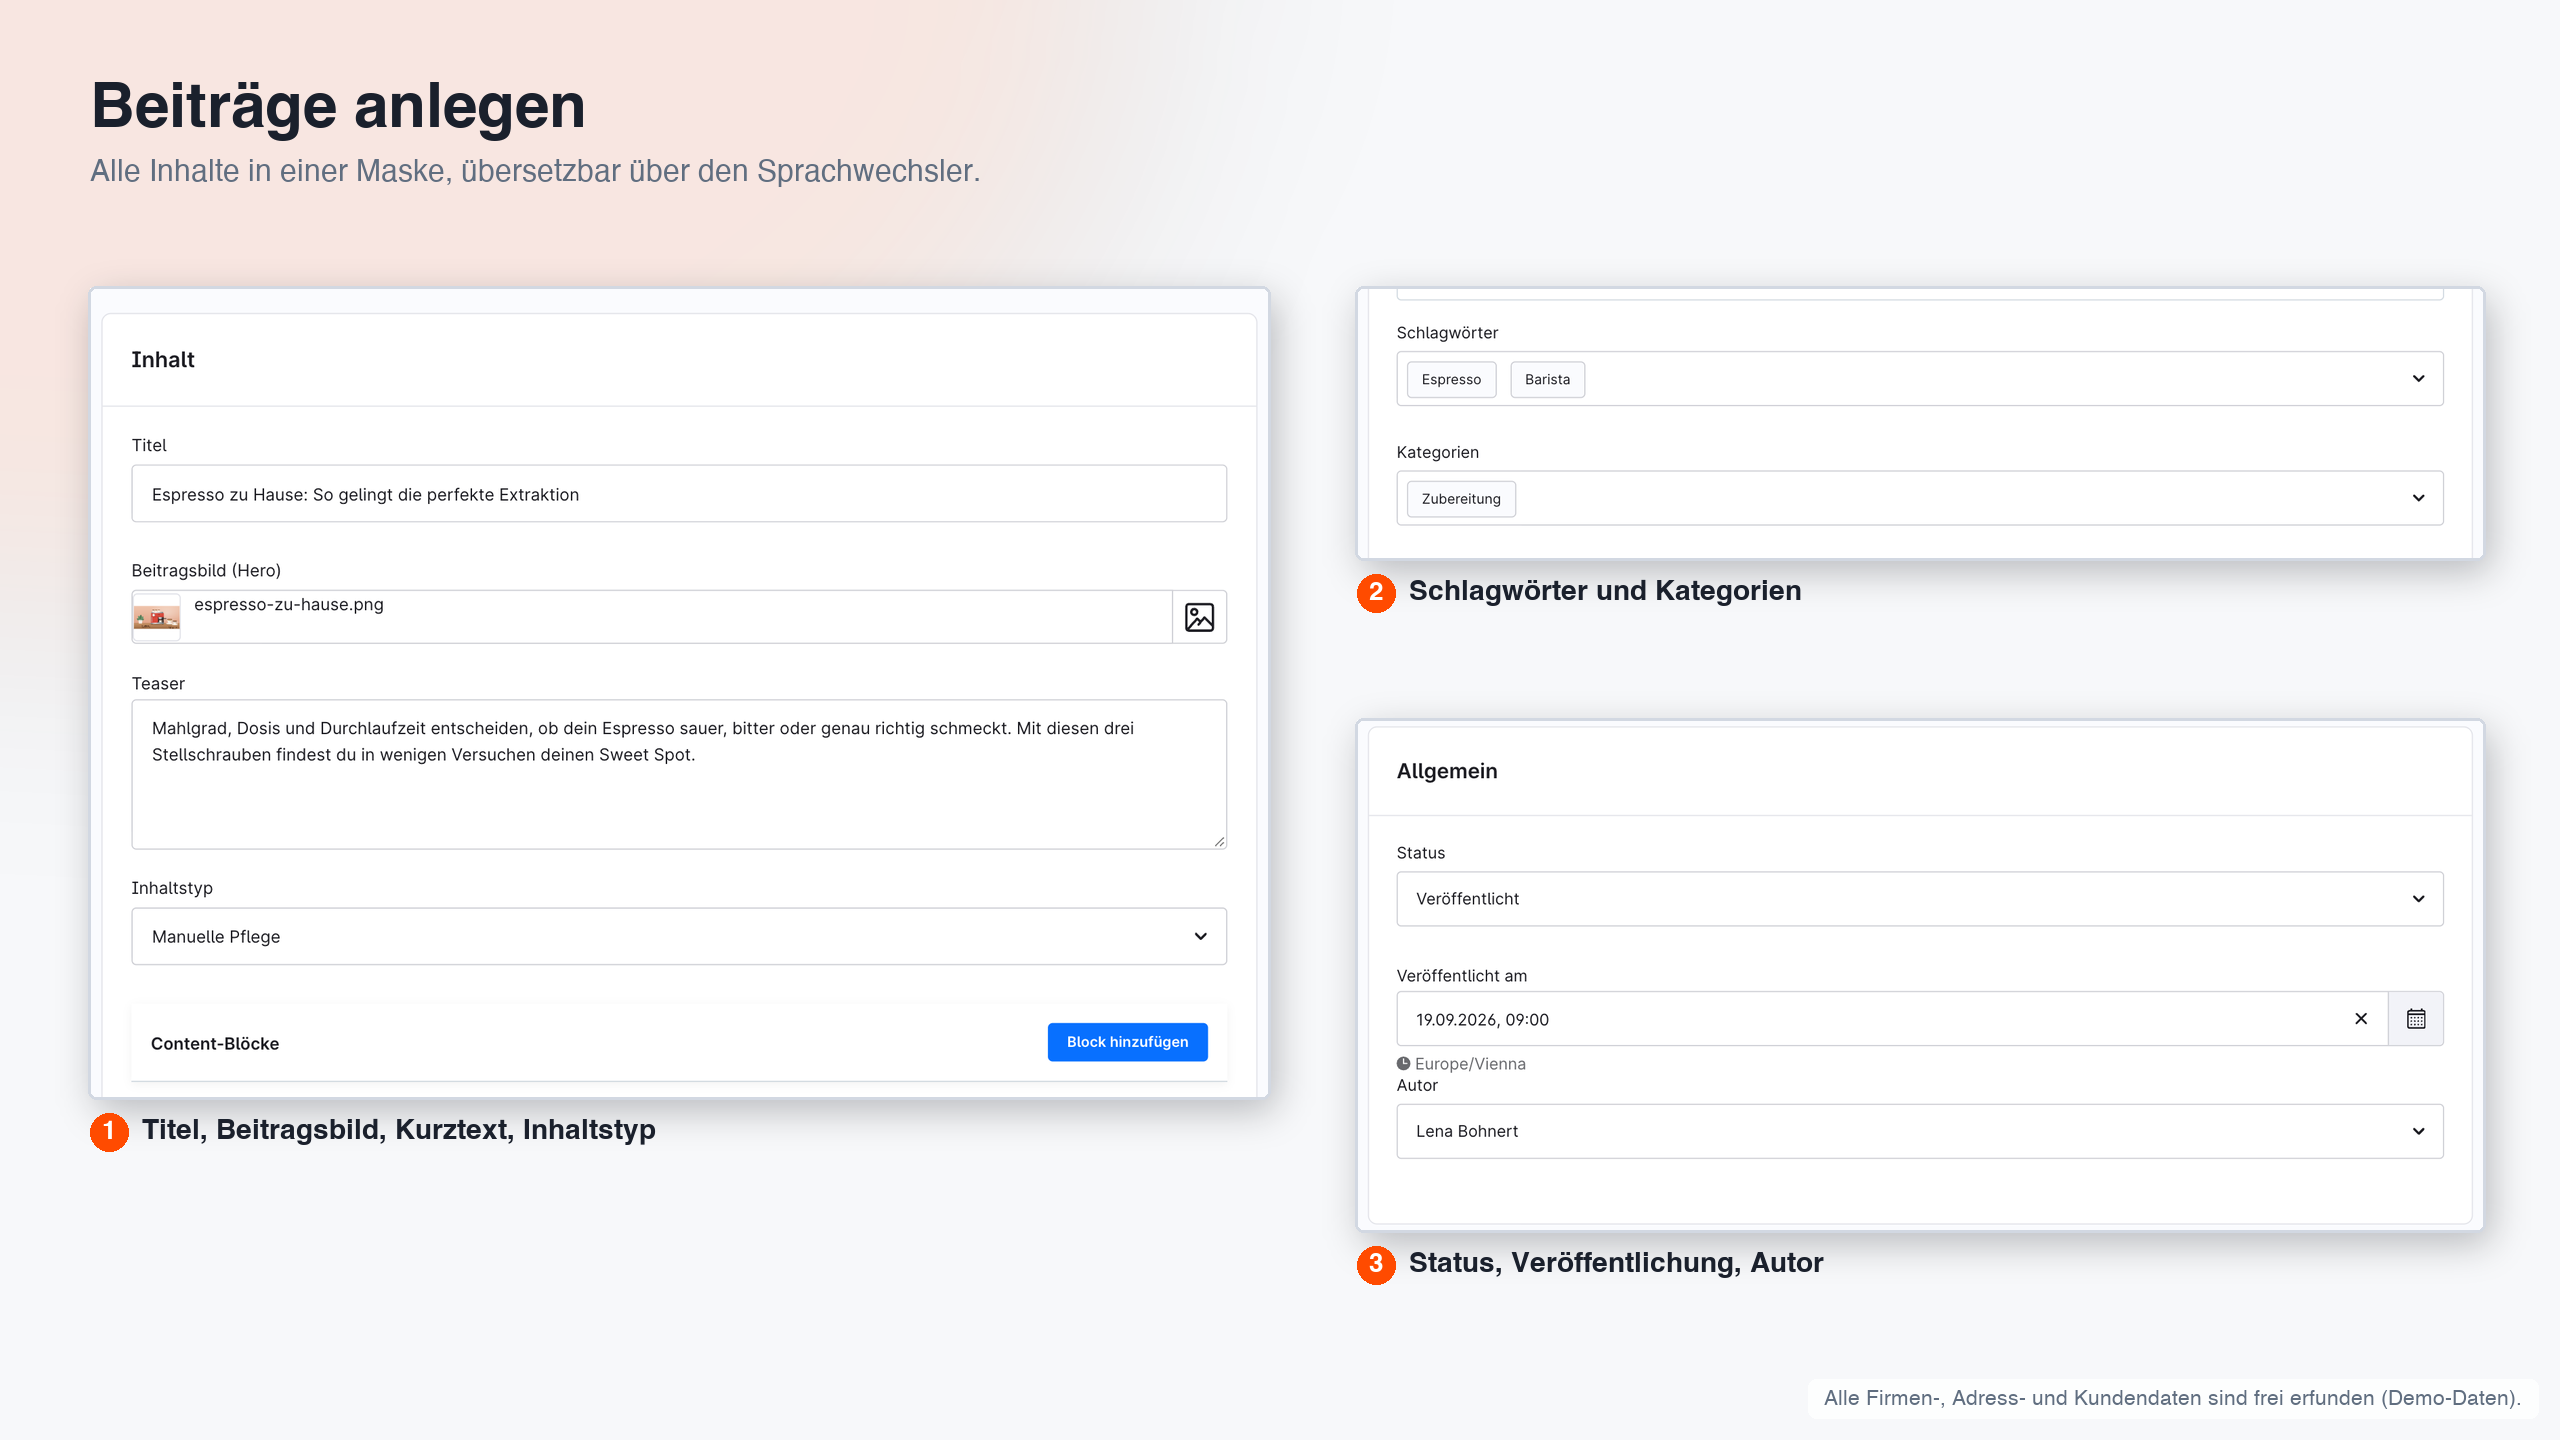Screen dimensions: 2560x1440
Task: Open the image picker for Beitragsbild
Action: tap(1199, 617)
